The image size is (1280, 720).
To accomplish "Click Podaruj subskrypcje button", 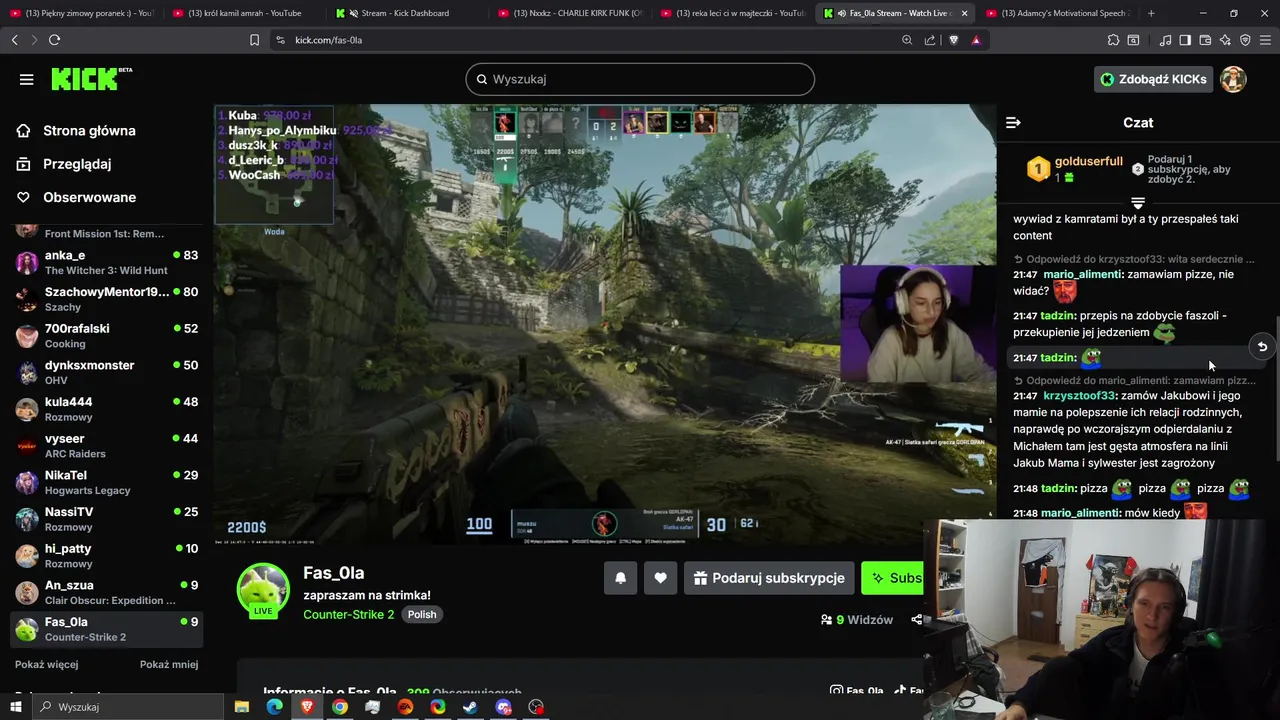I will (769, 578).
